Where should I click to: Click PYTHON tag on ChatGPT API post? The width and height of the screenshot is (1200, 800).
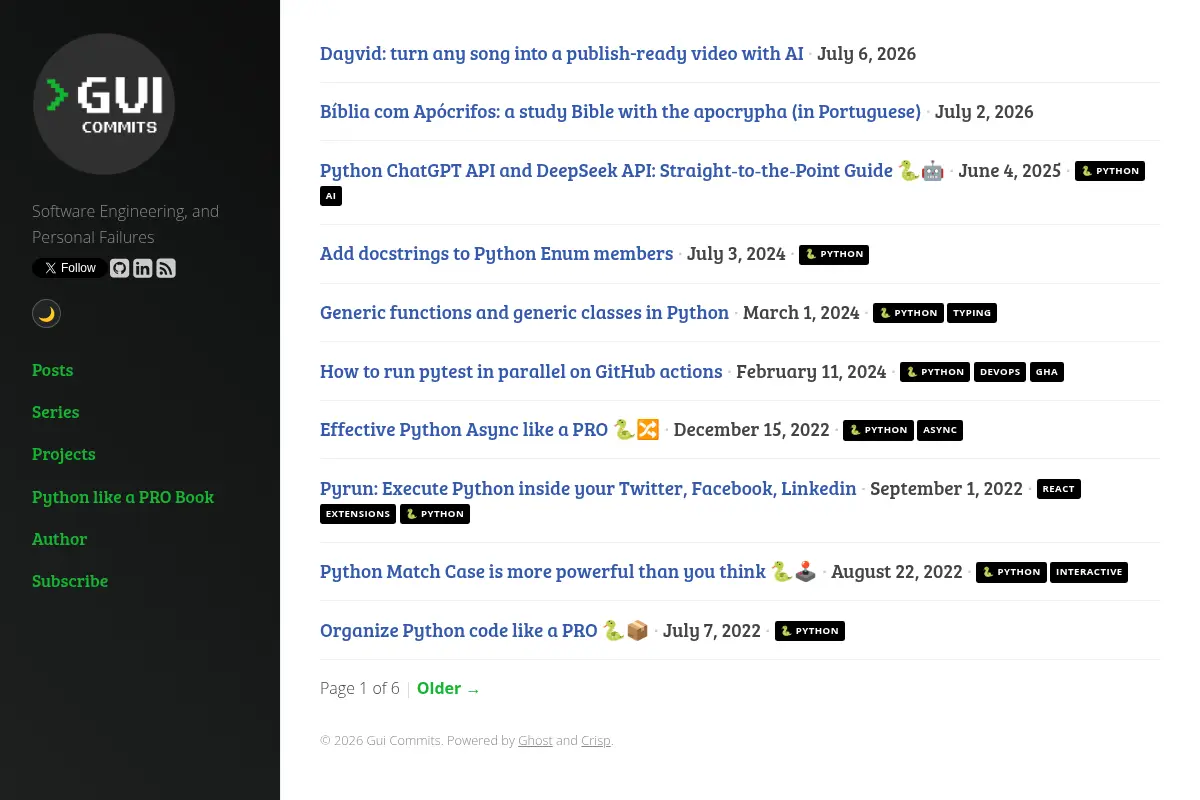[1110, 171]
